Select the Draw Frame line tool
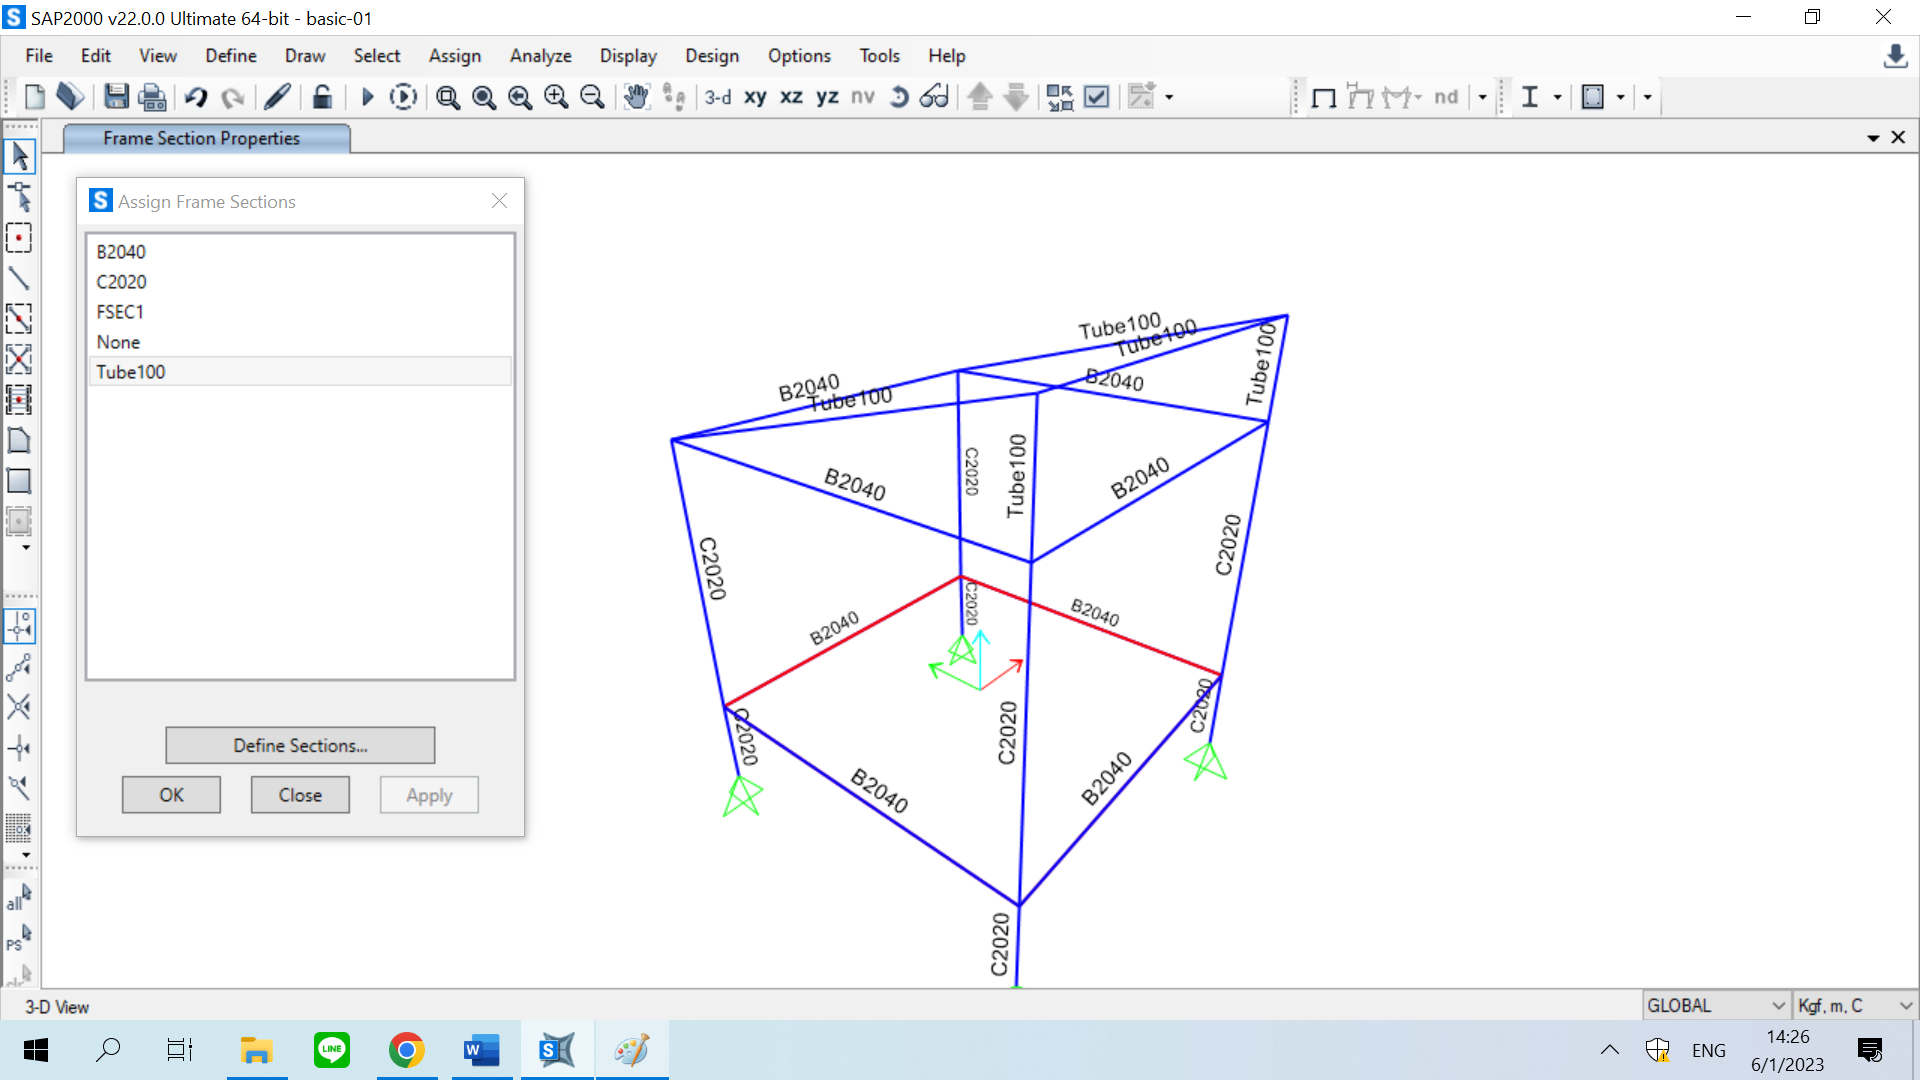This screenshot has height=1080, width=1920. click(19, 278)
